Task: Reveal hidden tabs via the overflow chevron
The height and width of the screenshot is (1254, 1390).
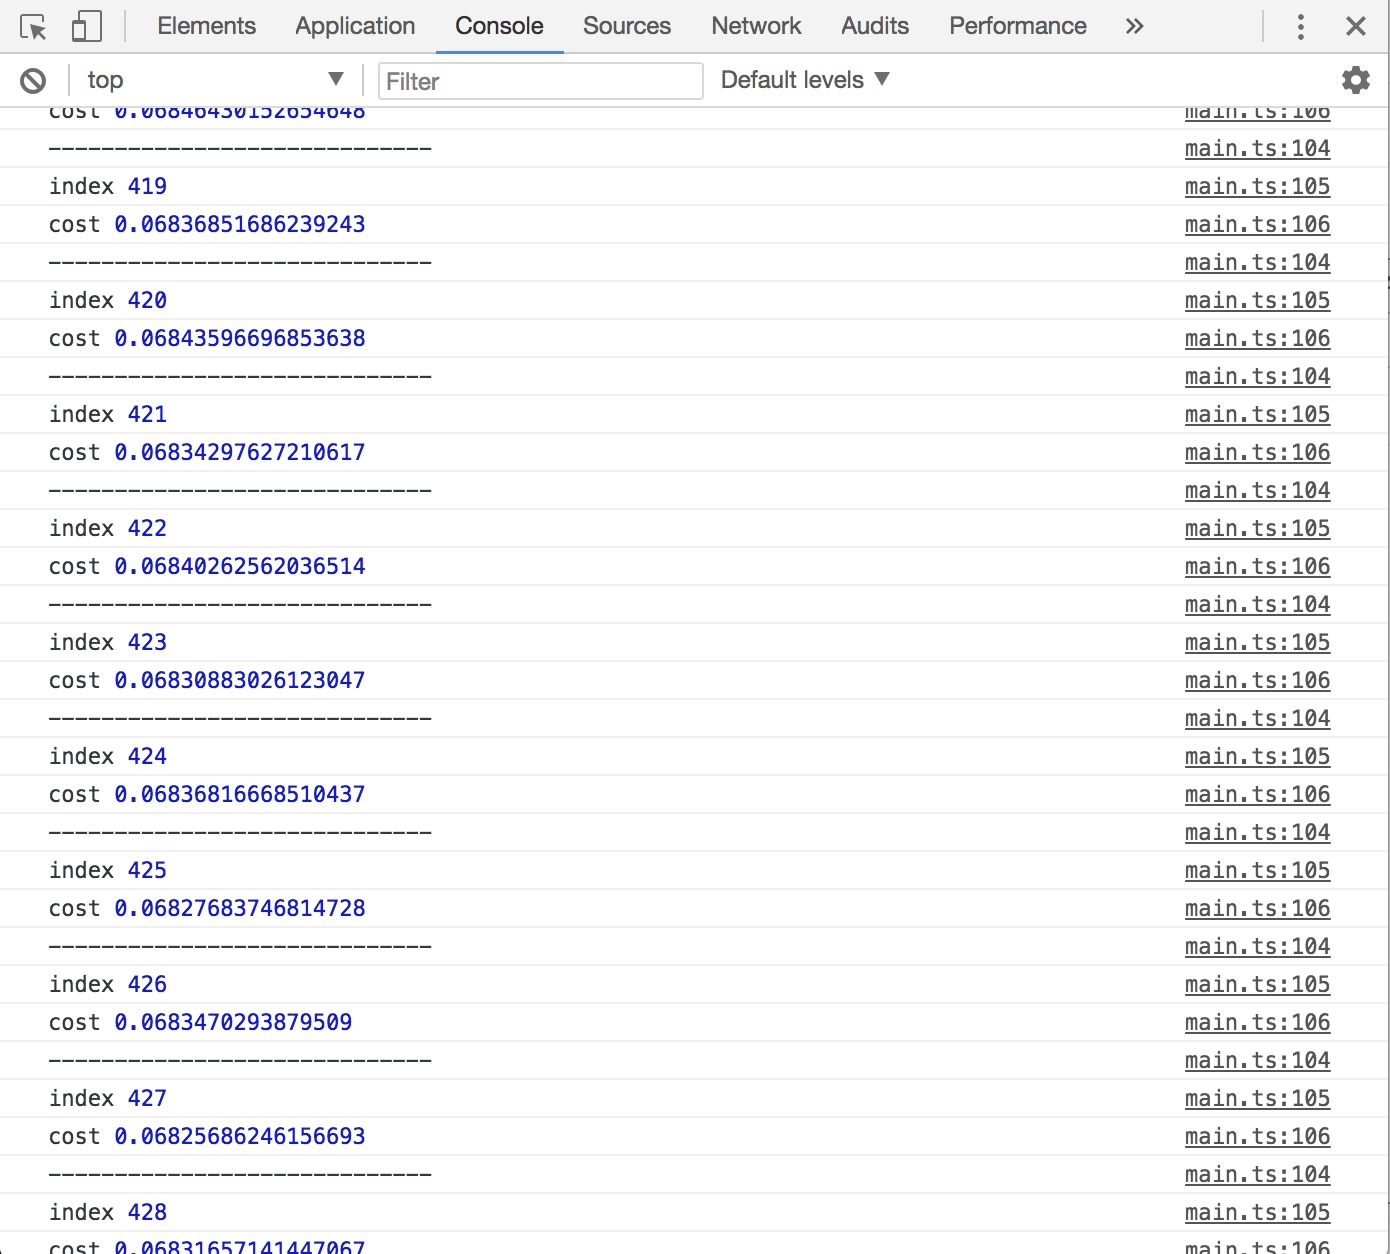Action: click(1134, 26)
